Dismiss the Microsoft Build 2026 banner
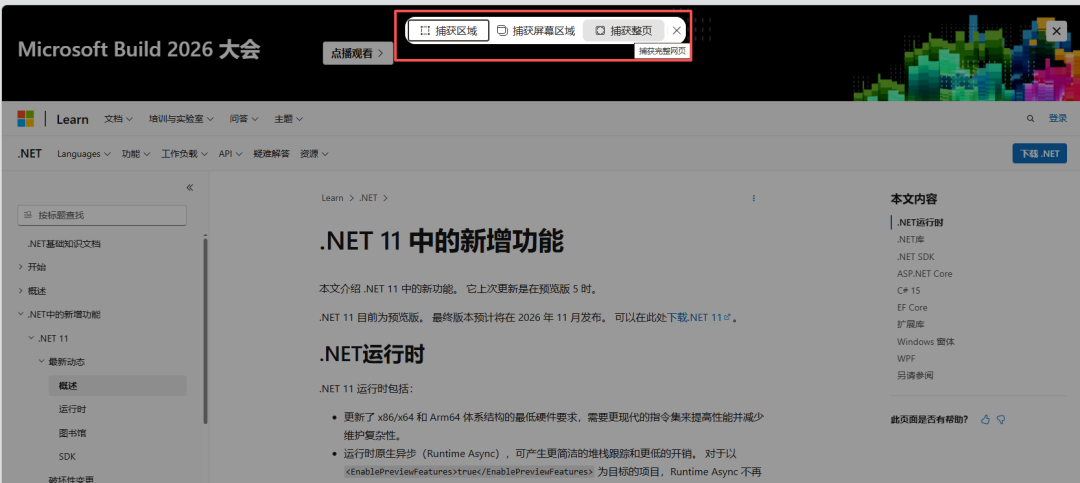Screen dimensions: 1080x483 tap(1056, 31)
